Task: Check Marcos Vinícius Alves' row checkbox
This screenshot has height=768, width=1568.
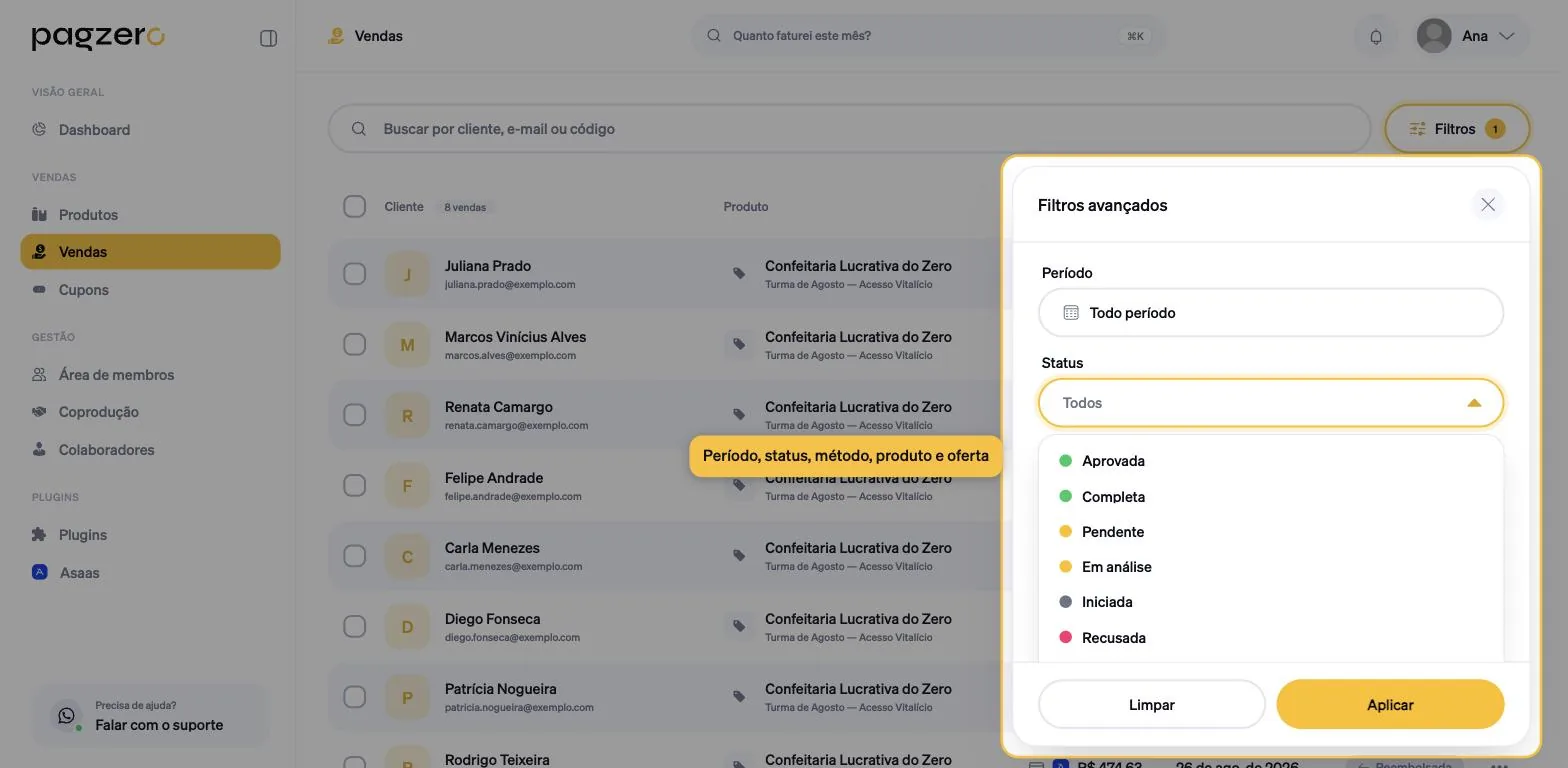Action: coord(354,344)
